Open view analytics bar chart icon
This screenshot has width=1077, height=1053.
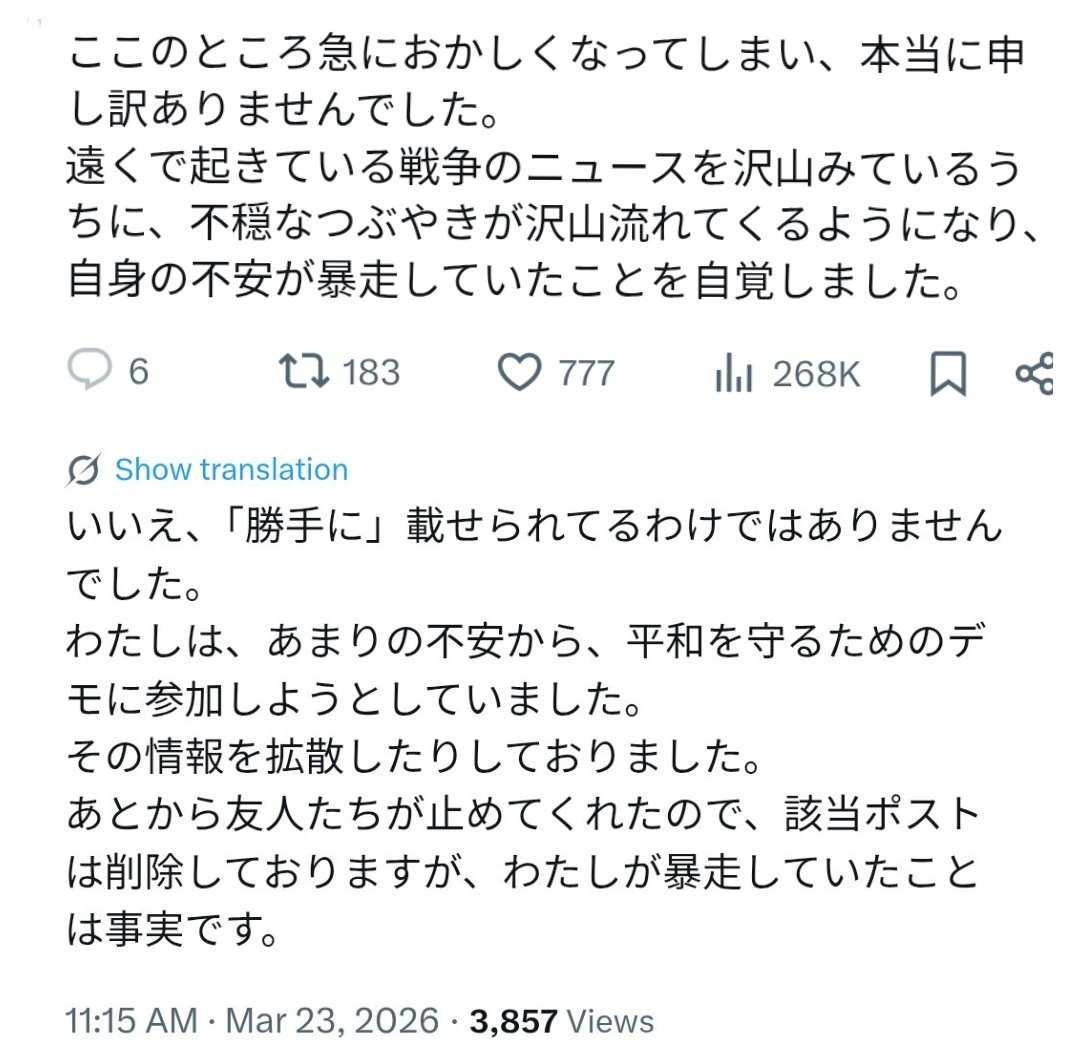(x=735, y=374)
